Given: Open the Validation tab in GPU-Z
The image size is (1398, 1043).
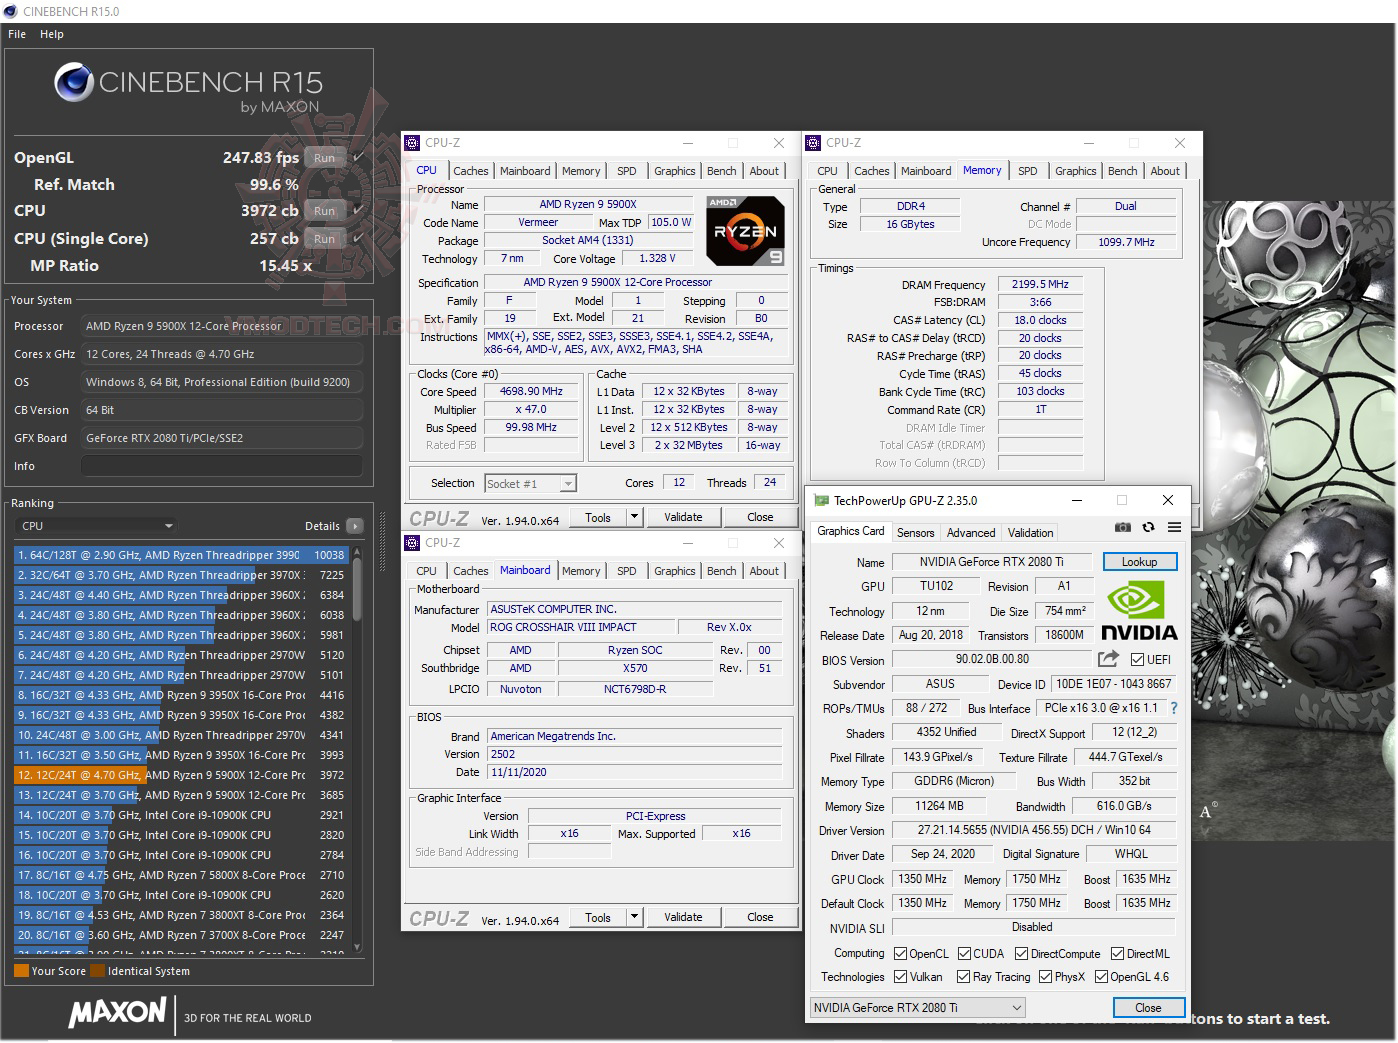Looking at the screenshot, I should coord(1030,533).
